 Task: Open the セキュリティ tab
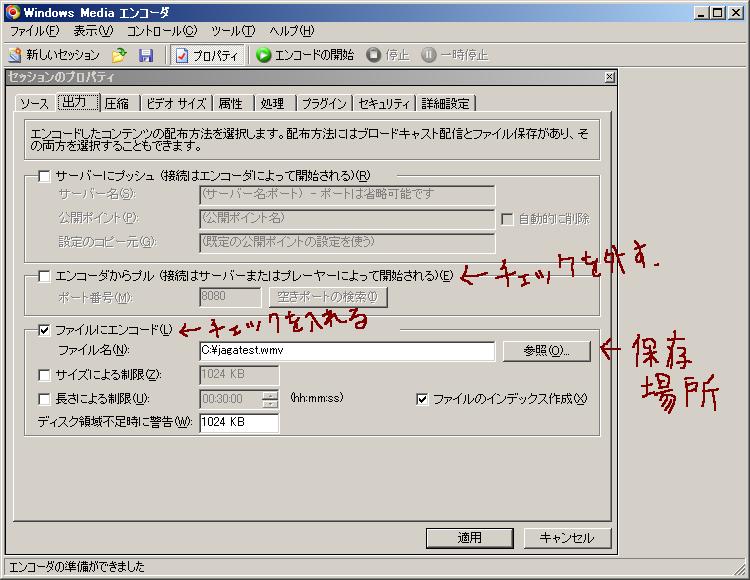pyautogui.click(x=384, y=103)
